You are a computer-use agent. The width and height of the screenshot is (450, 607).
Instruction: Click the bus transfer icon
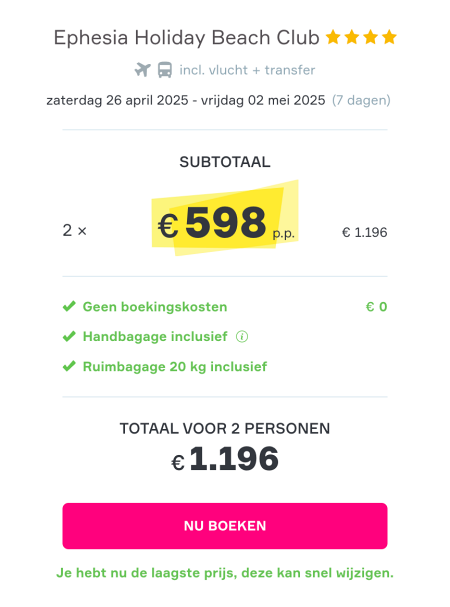(x=165, y=70)
